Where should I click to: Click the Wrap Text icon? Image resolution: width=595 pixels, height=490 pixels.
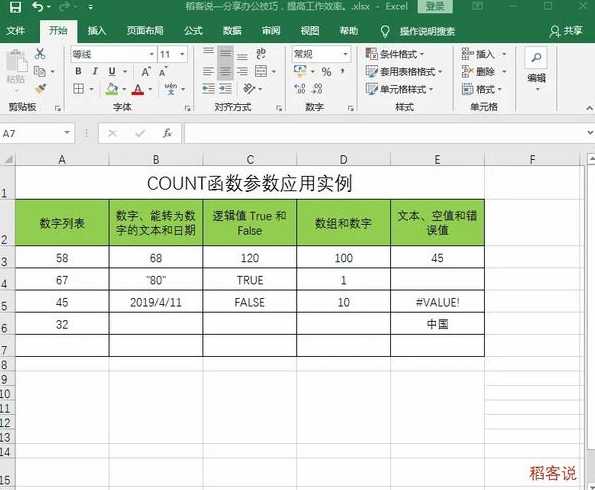point(261,54)
